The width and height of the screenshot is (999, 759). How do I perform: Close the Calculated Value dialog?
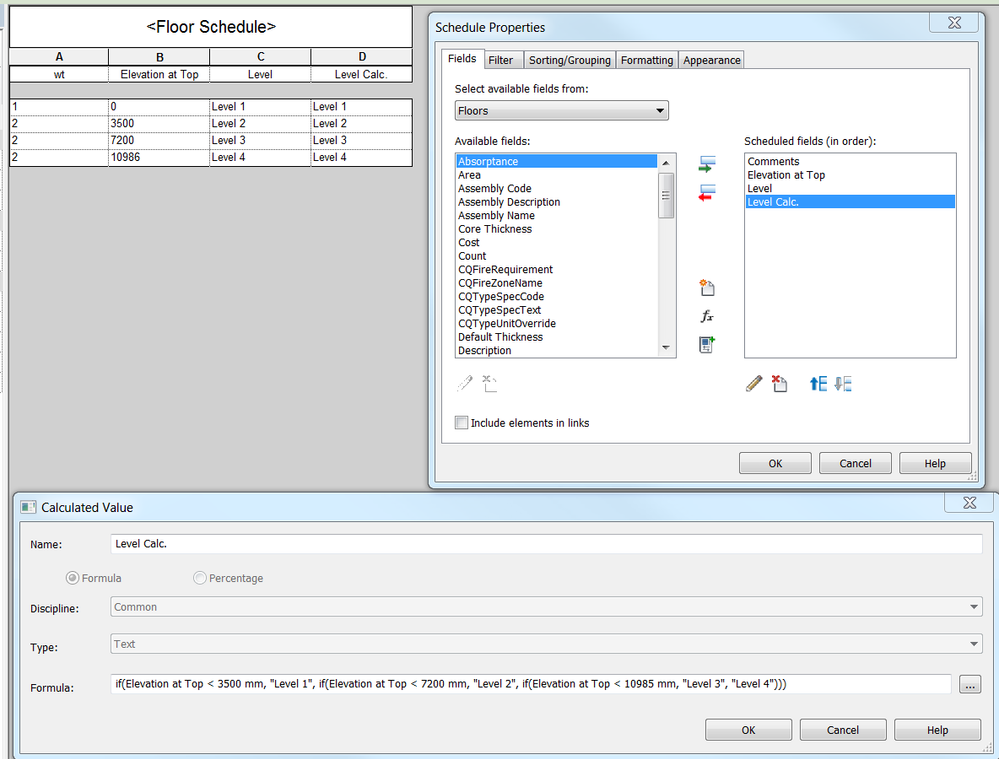point(969,503)
